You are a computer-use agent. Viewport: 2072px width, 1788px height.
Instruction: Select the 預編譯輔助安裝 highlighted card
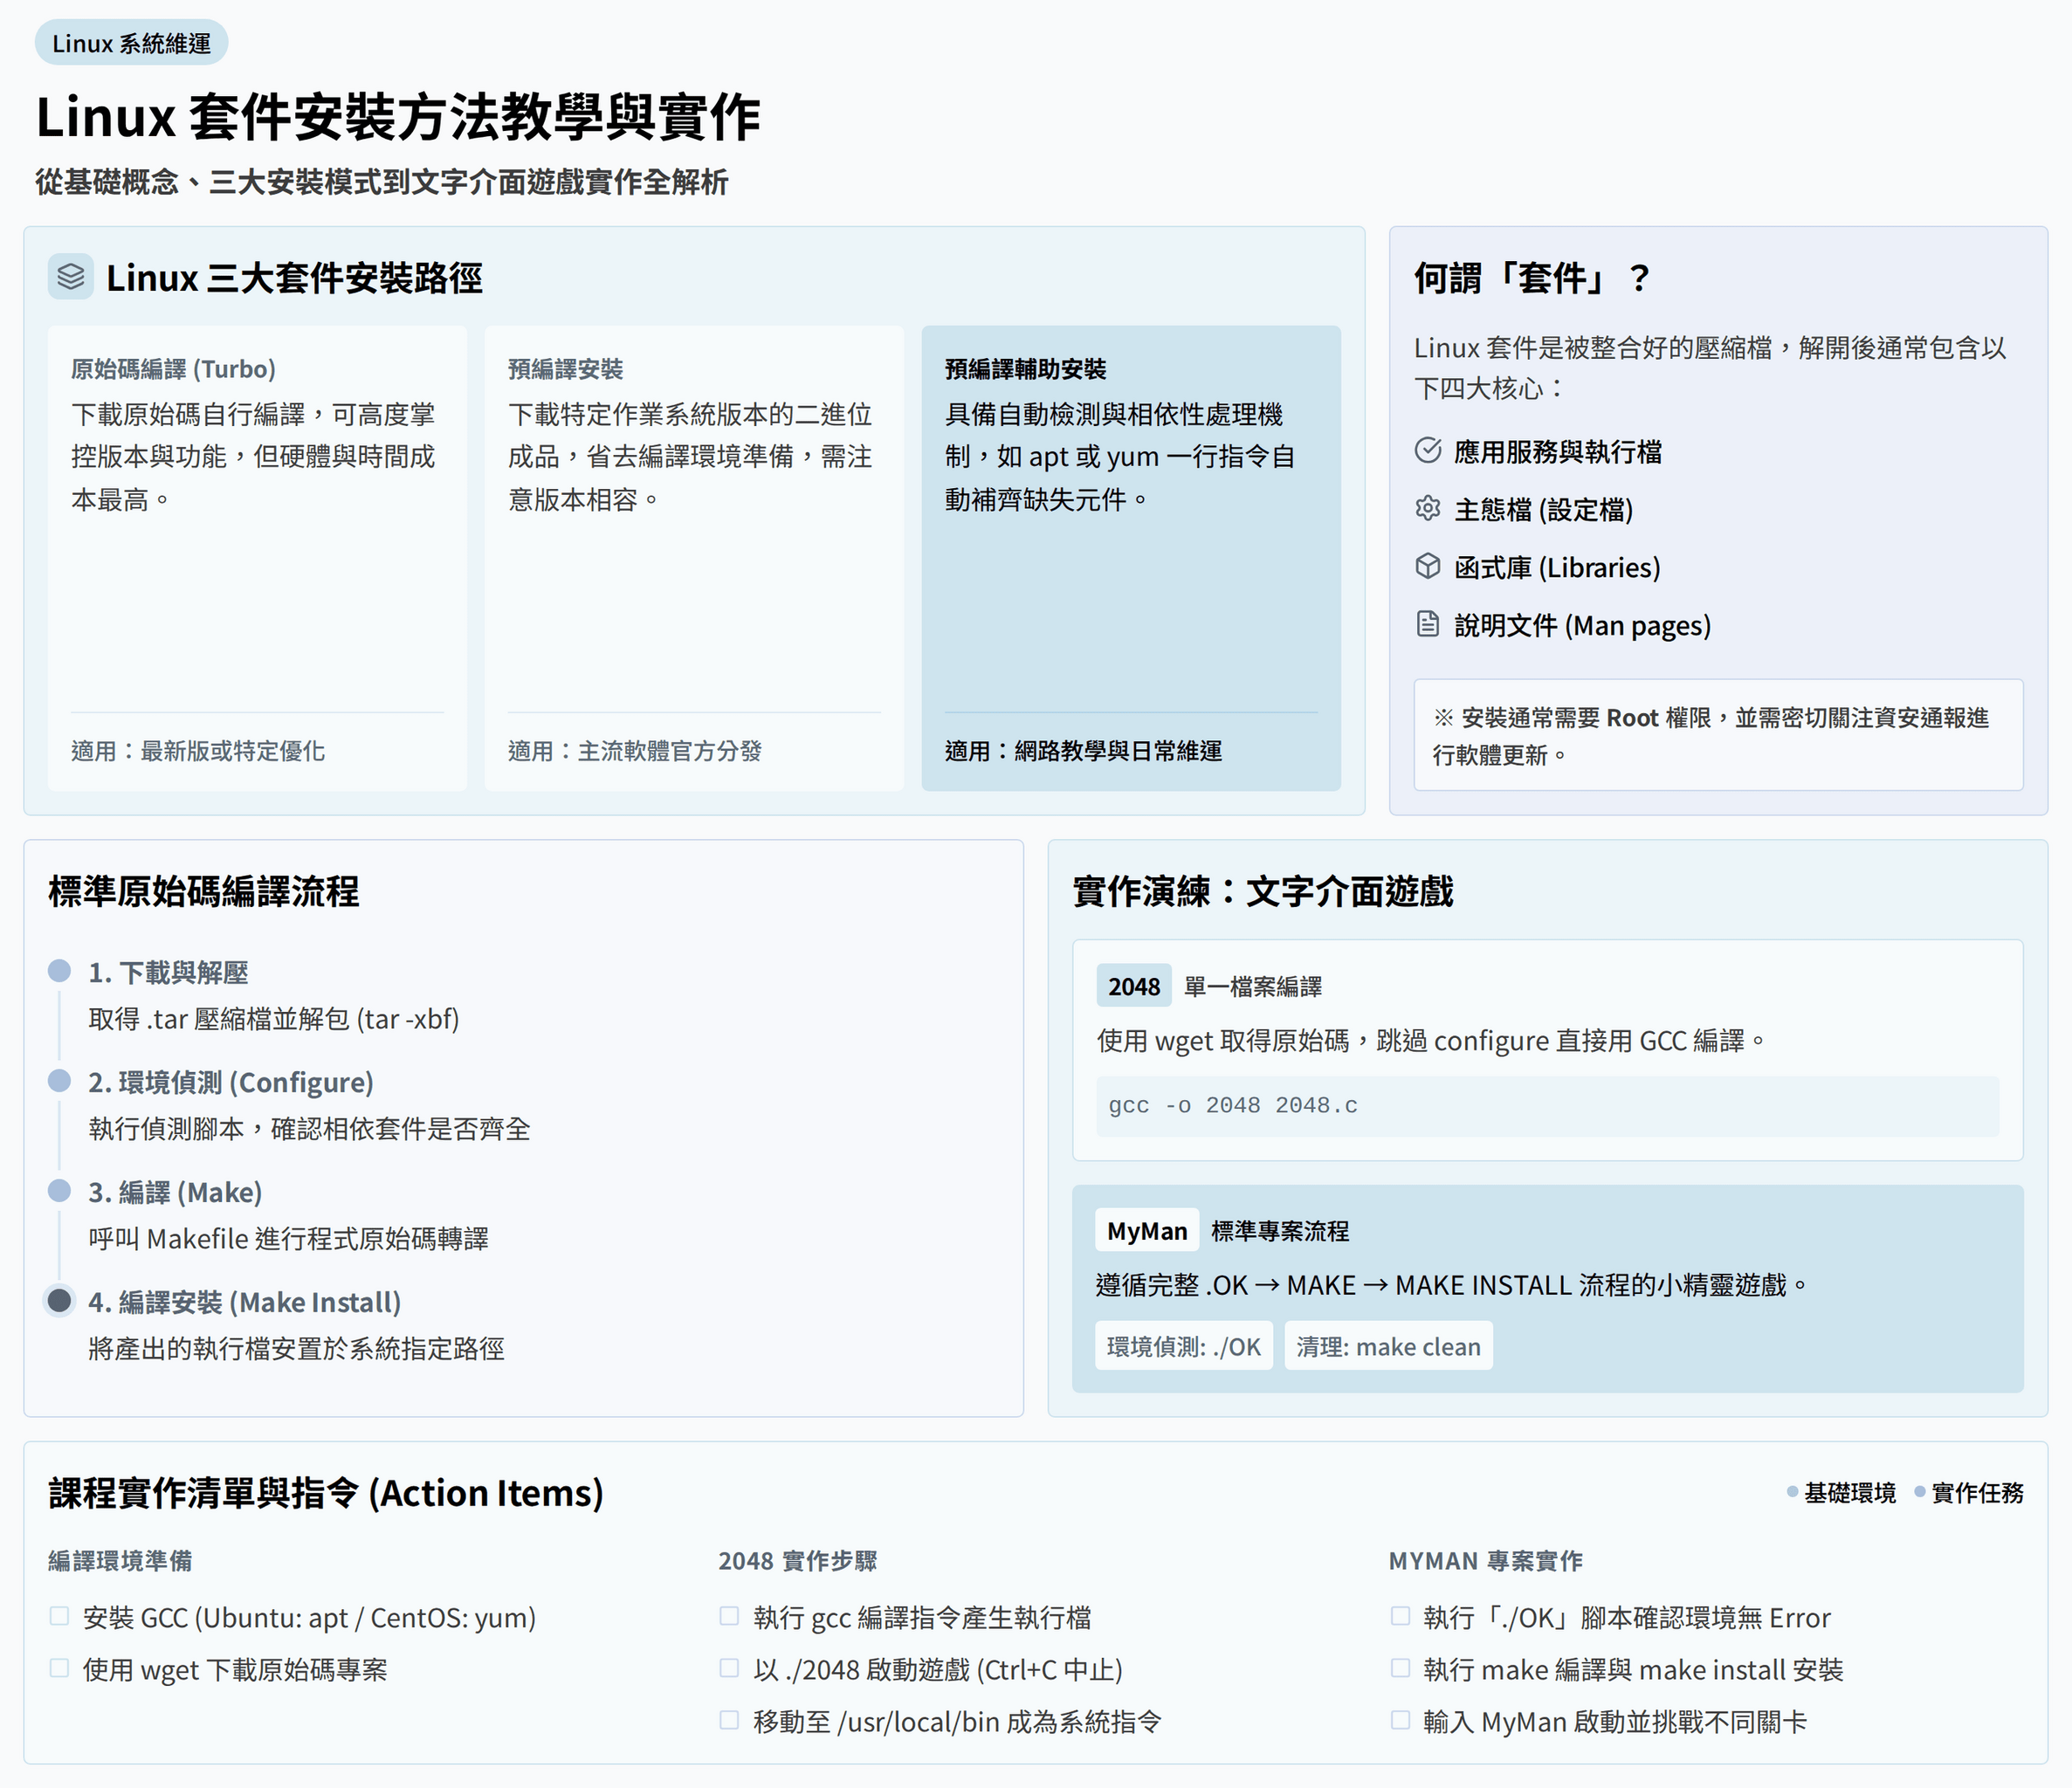[1130, 557]
